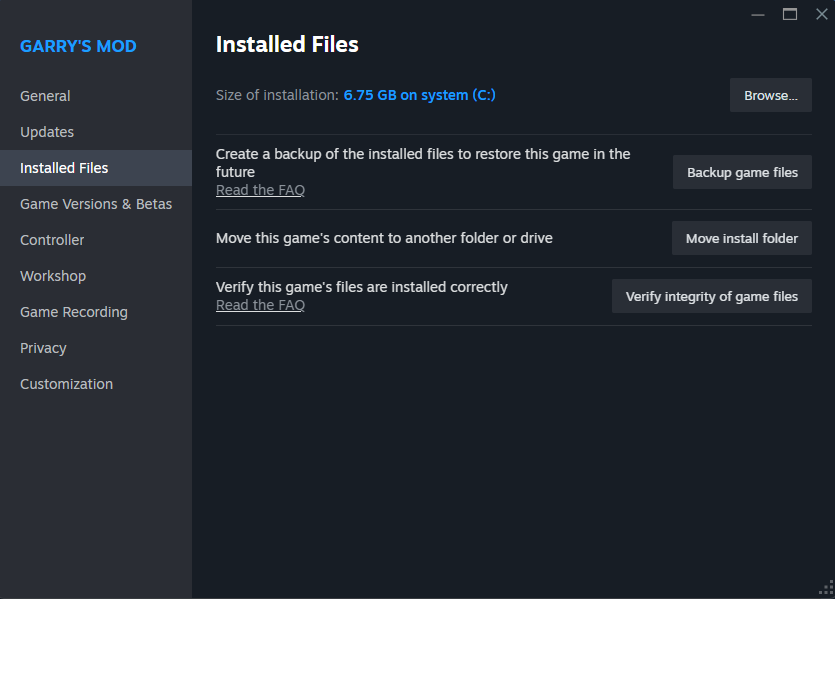Viewport: 835px width, 700px height.
Task: Click the window resize grip corner
Action: point(826,587)
